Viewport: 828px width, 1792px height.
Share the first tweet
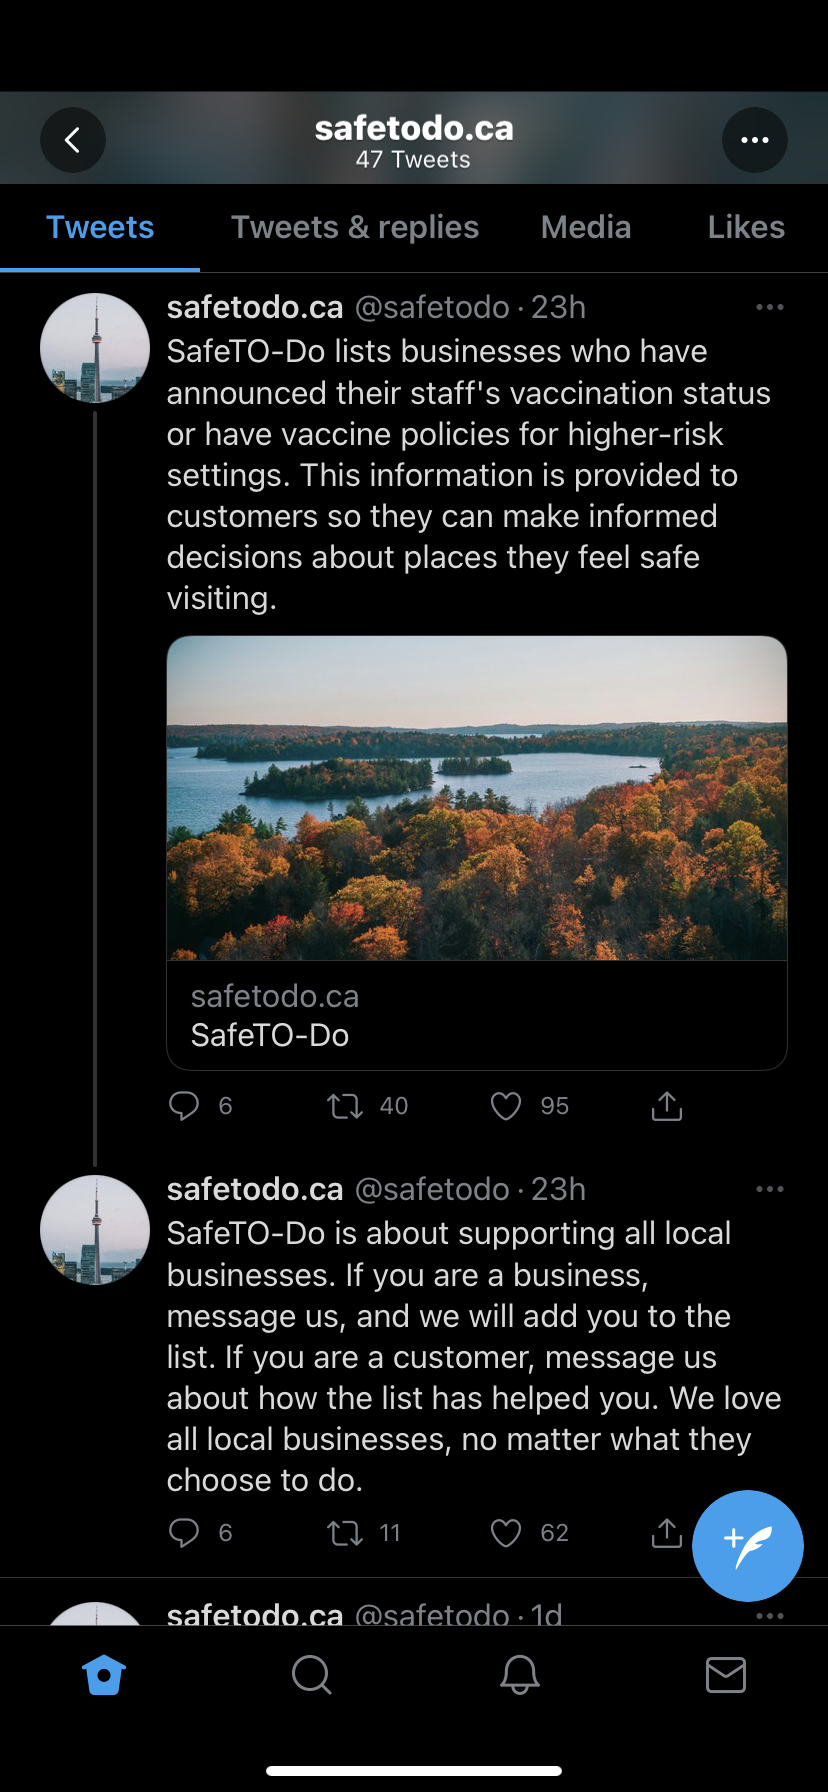pos(666,1106)
